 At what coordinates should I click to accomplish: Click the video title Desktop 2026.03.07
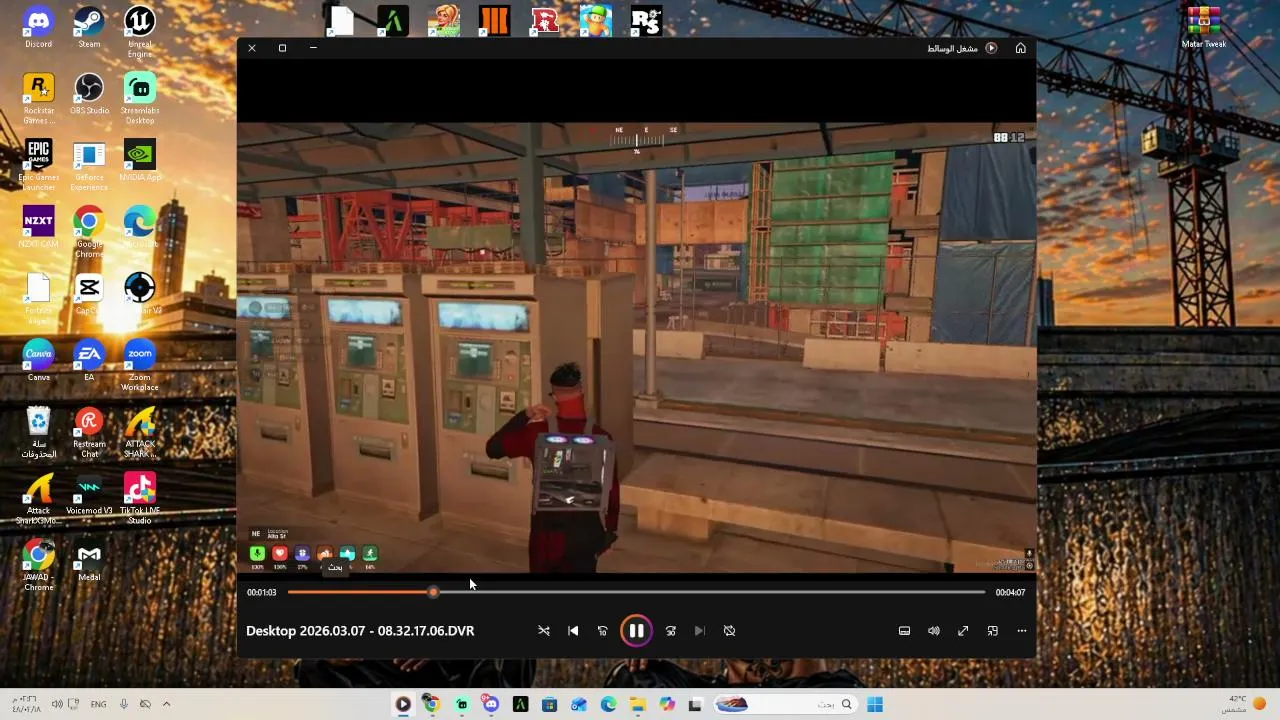(x=360, y=631)
